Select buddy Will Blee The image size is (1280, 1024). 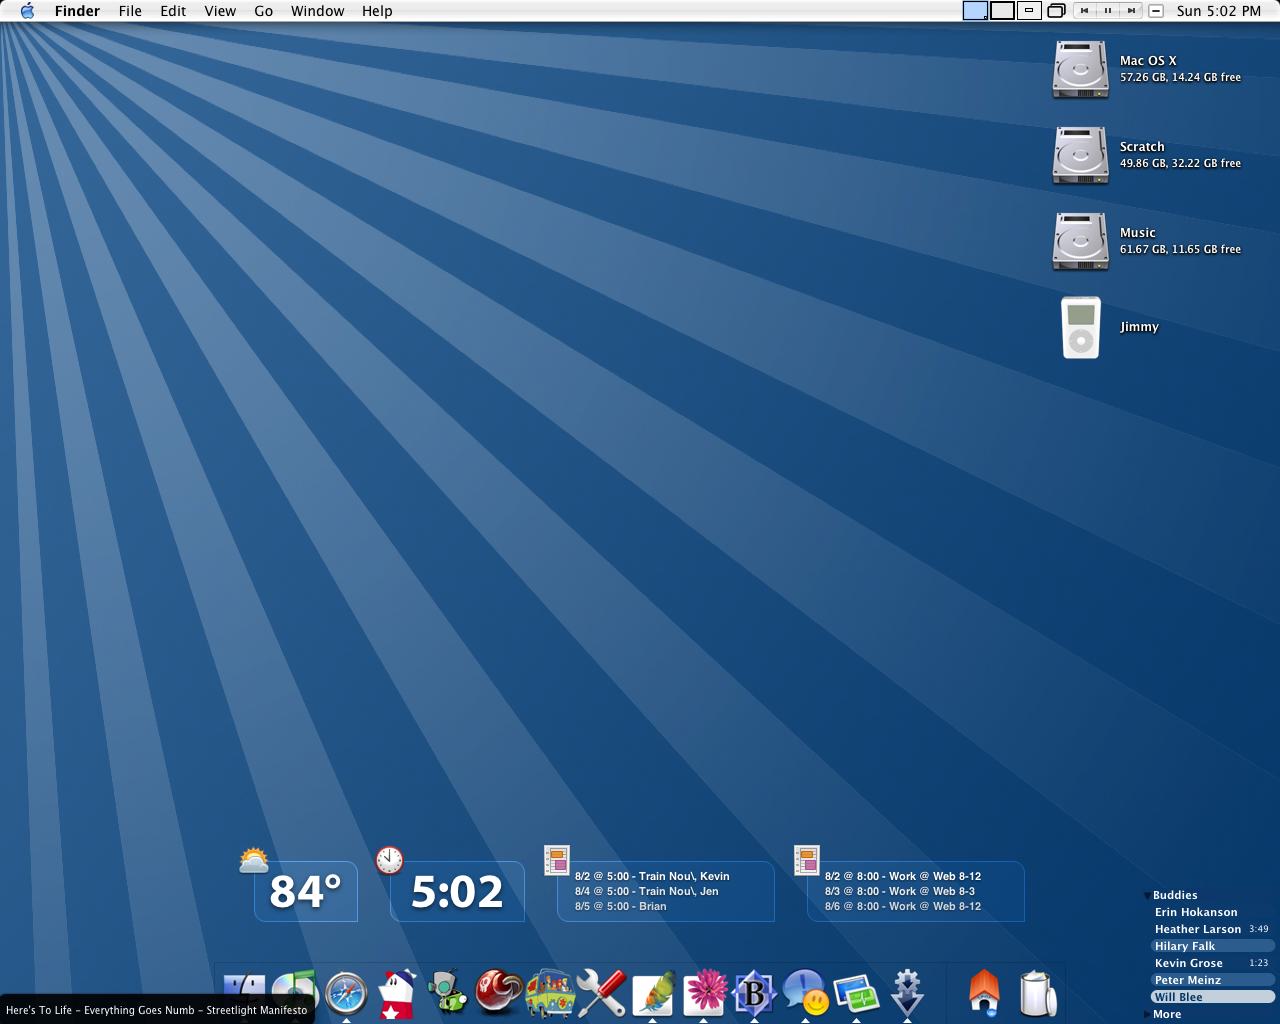click(x=1179, y=997)
